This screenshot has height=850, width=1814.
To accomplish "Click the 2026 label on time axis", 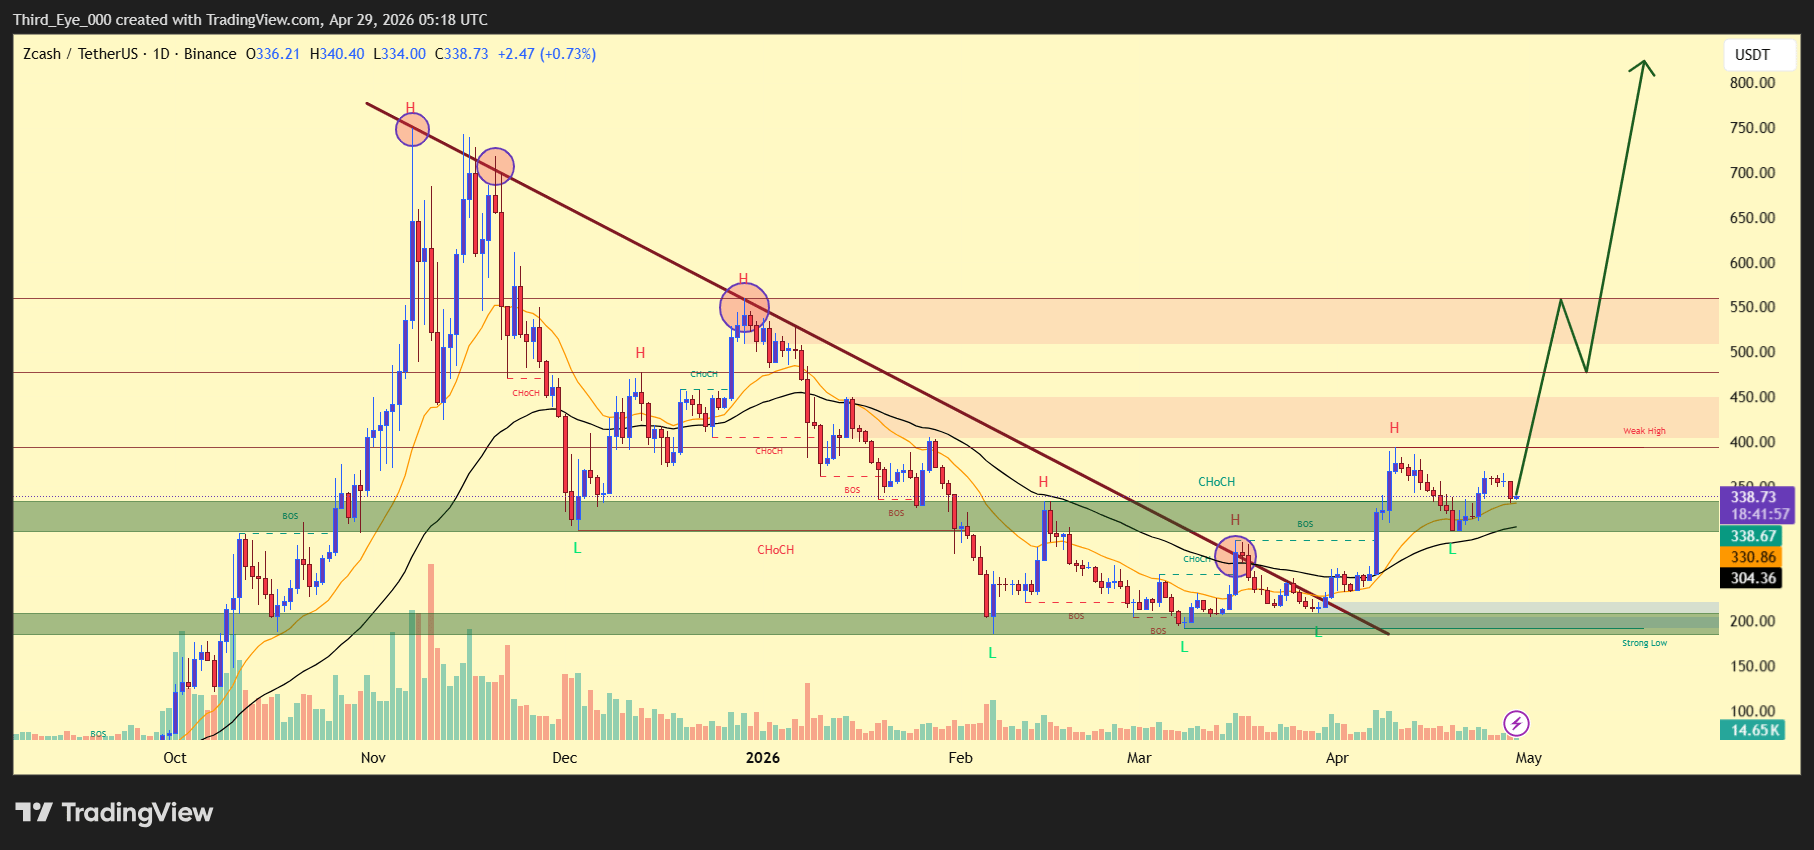I will coord(763,758).
